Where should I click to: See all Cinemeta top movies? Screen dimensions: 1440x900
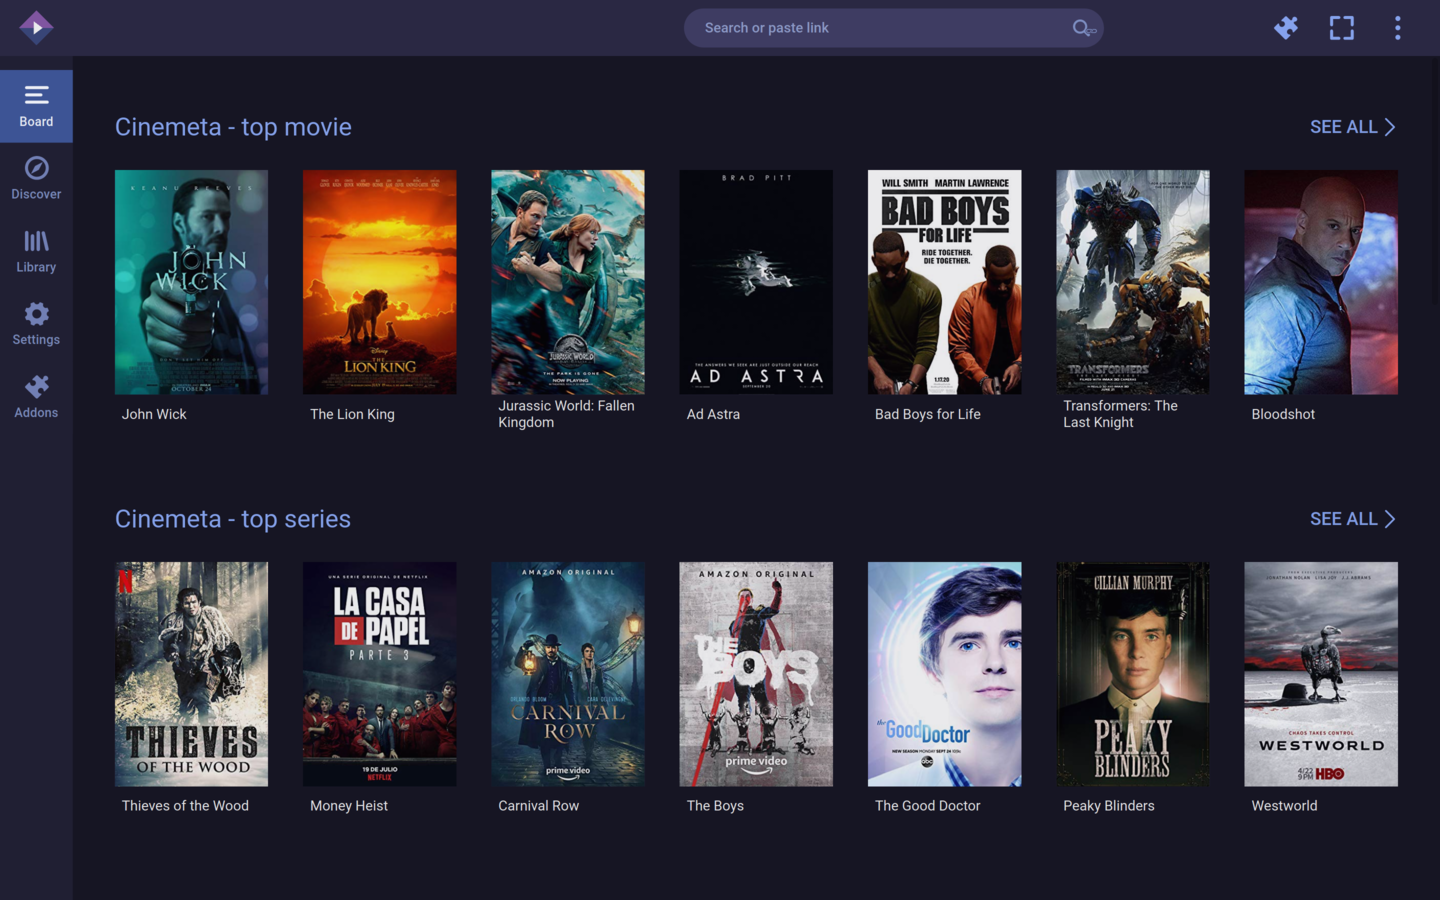click(x=1352, y=127)
